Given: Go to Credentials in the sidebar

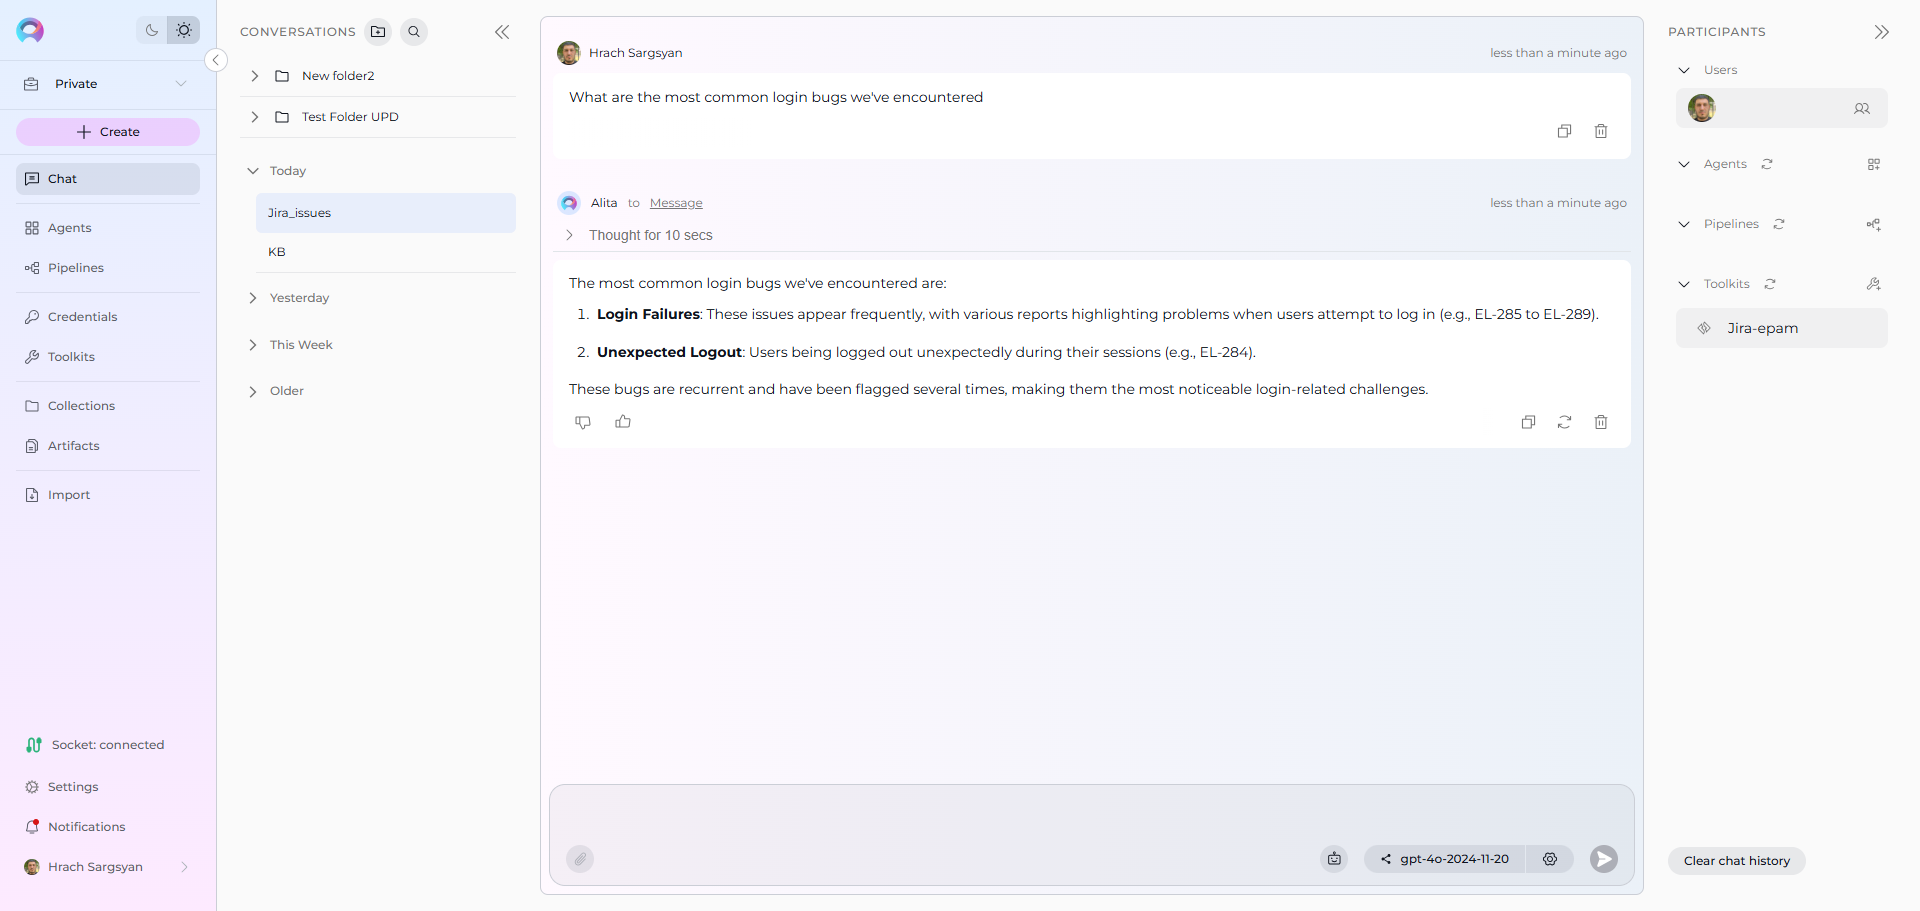Looking at the screenshot, I should point(82,317).
